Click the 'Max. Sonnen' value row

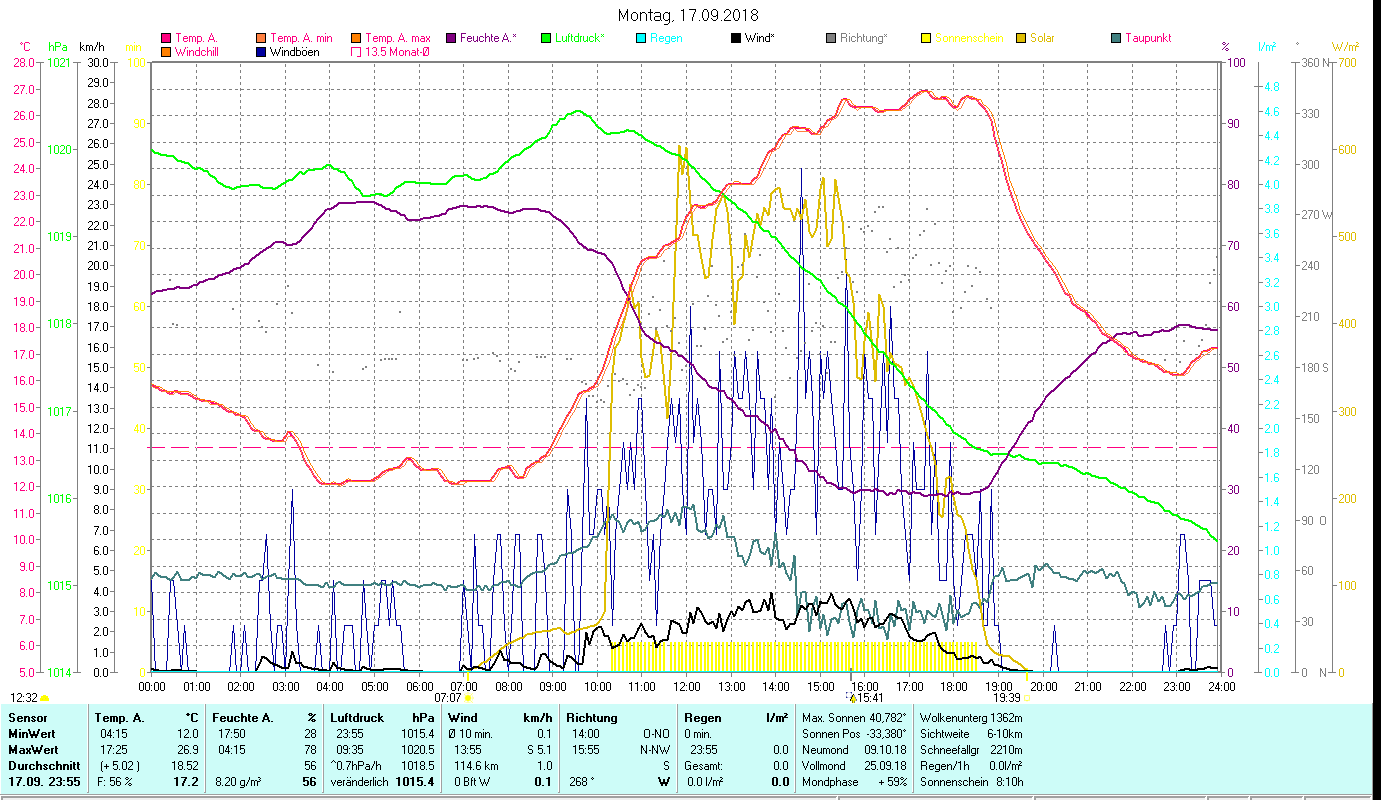(856, 717)
